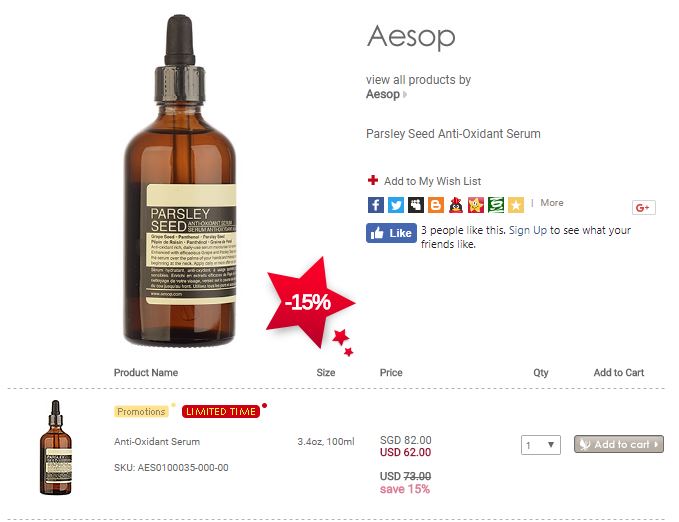Click the Sign Up link
Screen dimensions: 679x522
[x=527, y=230]
